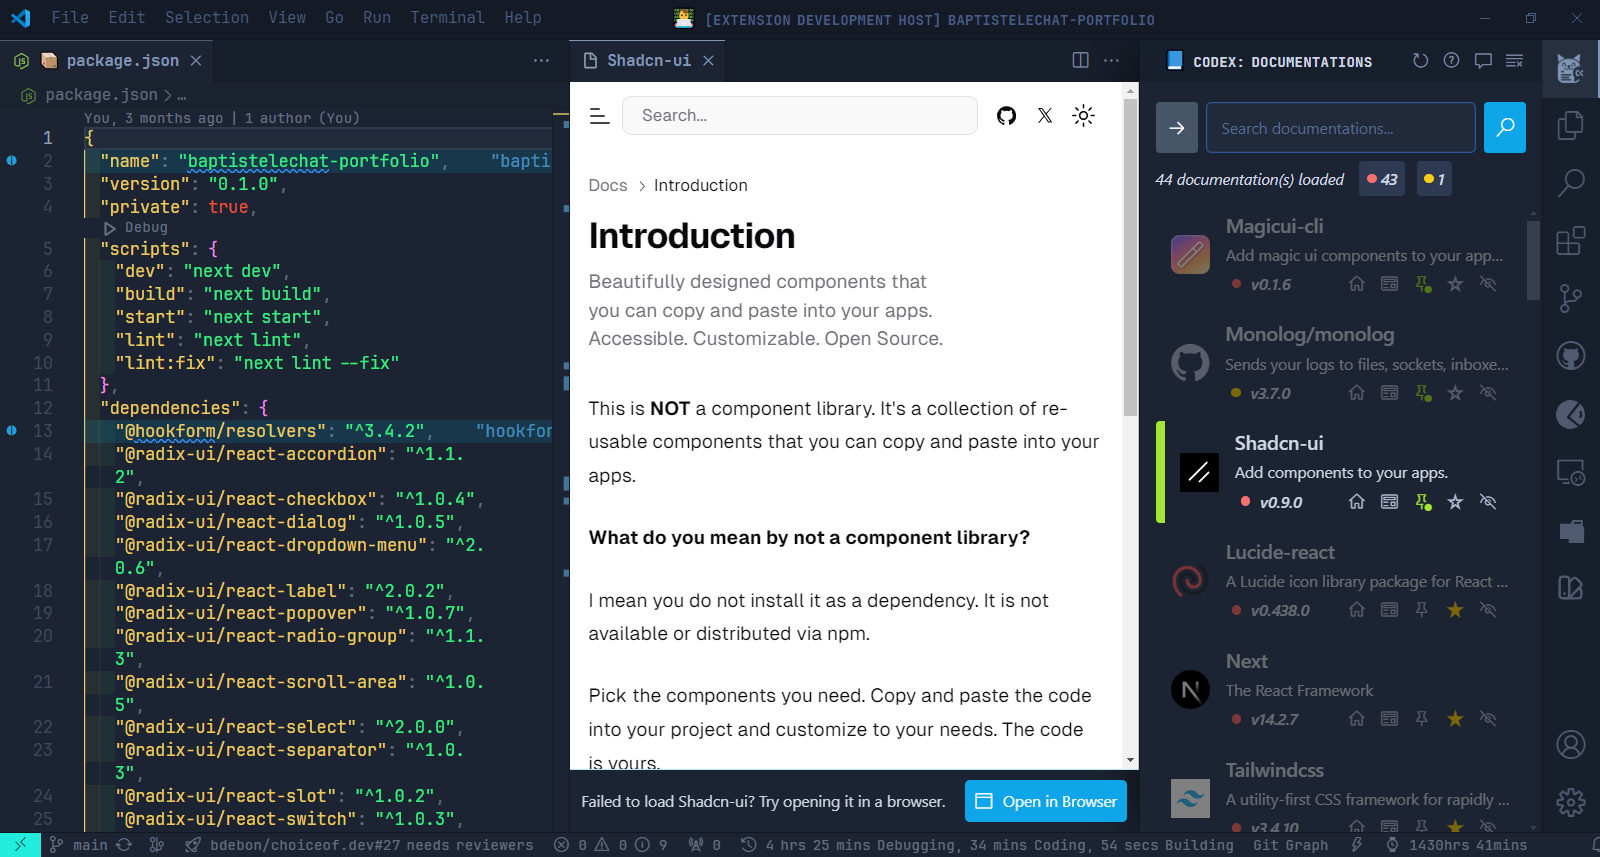Open the feedback comment icon in Codex header
The height and width of the screenshot is (857, 1600).
pyautogui.click(x=1483, y=61)
